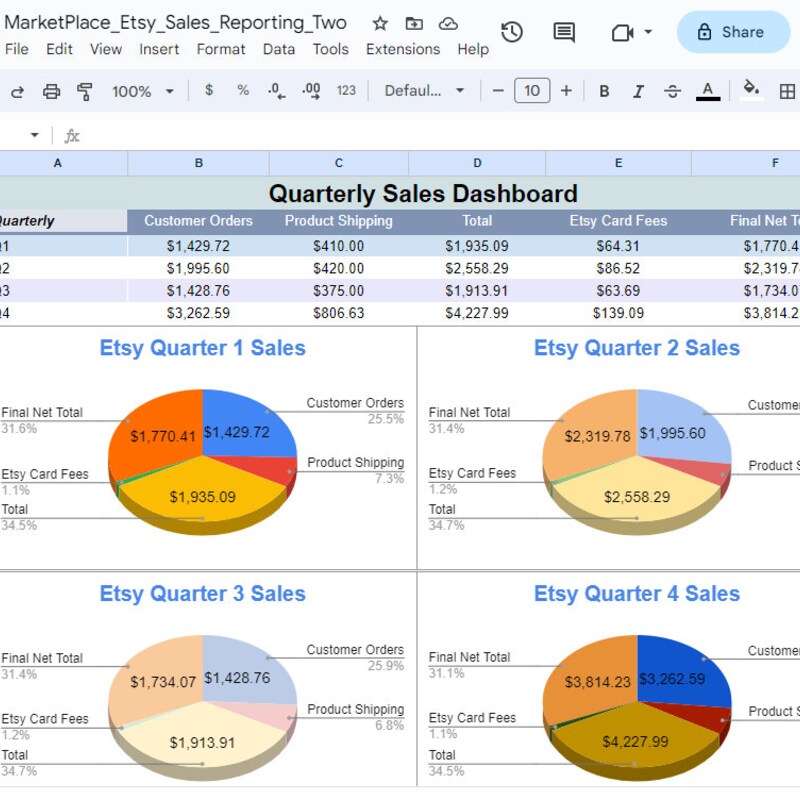Select the Quarterly Sales Dashboard title cell
This screenshot has width=800, height=800.
423,194
